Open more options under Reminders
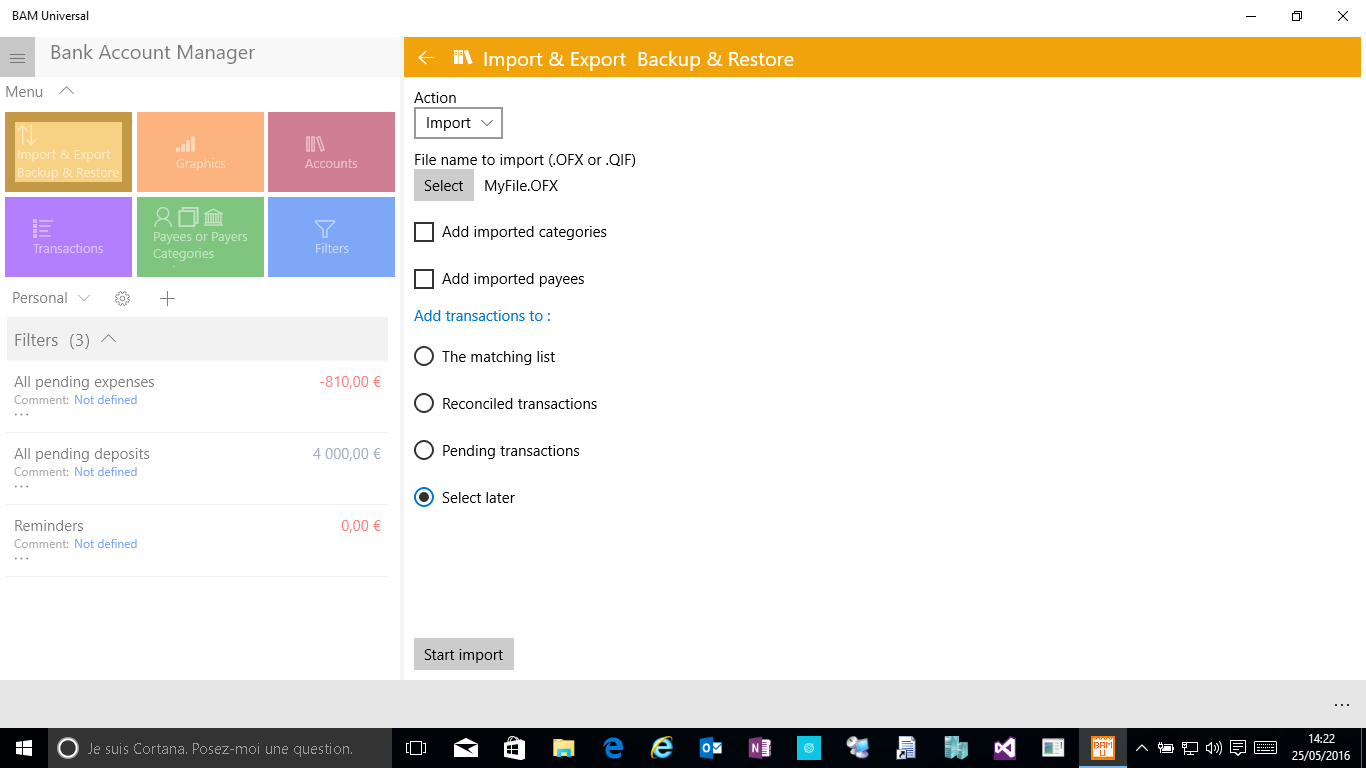Viewport: 1366px width, 768px height. [22, 558]
